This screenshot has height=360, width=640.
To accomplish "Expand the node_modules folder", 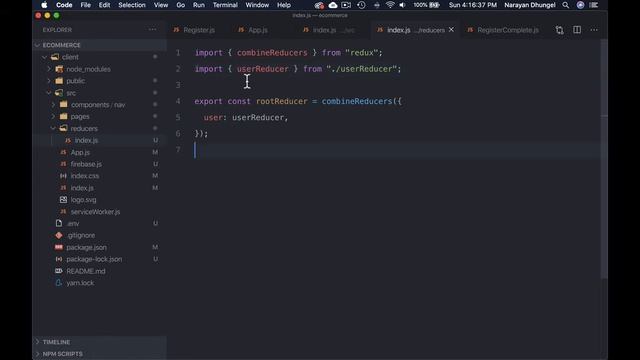I will click(x=49, y=69).
